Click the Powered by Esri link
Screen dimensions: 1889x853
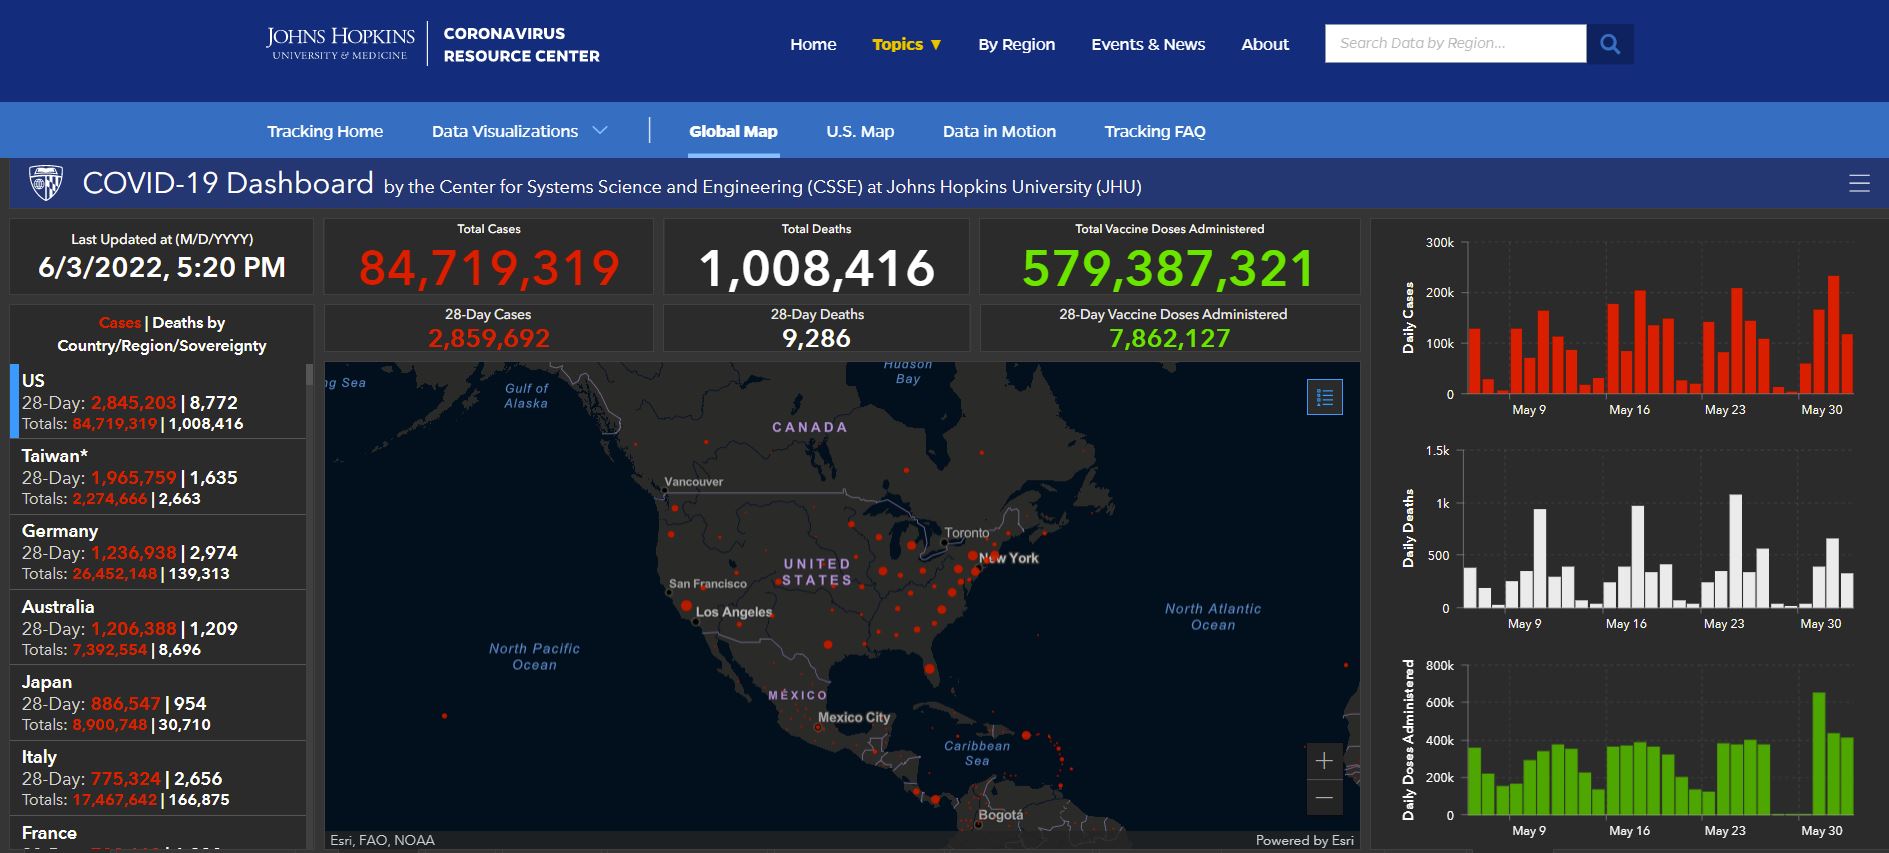pyautogui.click(x=1305, y=840)
